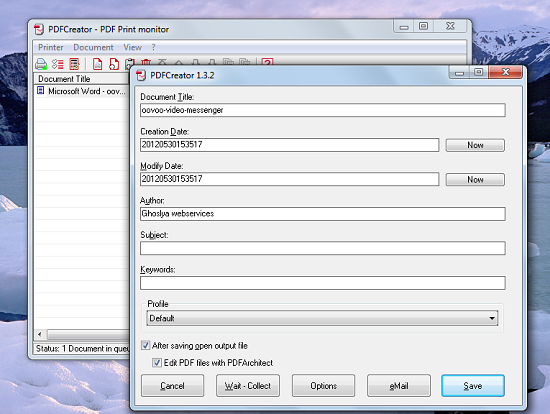Click the left arrow of the horizontal scrollbar
Viewport: 550px width, 414px height.
point(40,334)
